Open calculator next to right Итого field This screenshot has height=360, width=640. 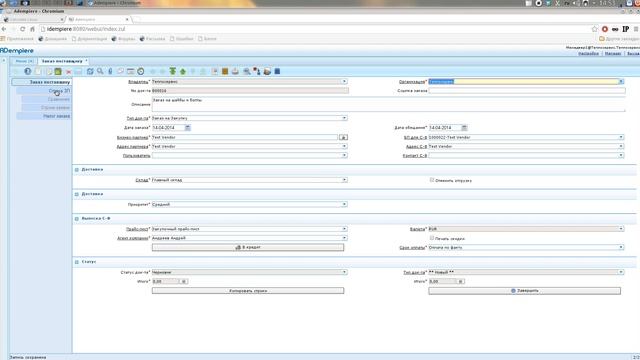(x=461, y=281)
